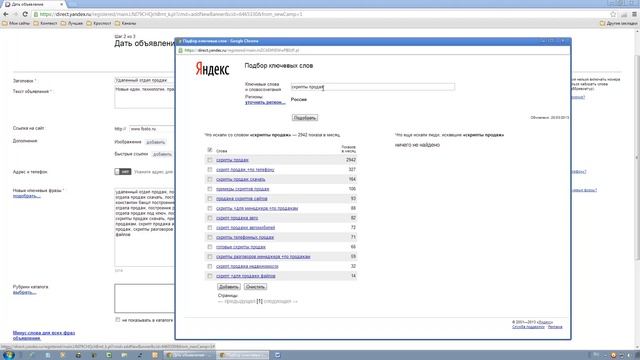Check the box for 'примеры скриптов продаж'
Viewport: 640px width, 360px height.
(x=210, y=189)
